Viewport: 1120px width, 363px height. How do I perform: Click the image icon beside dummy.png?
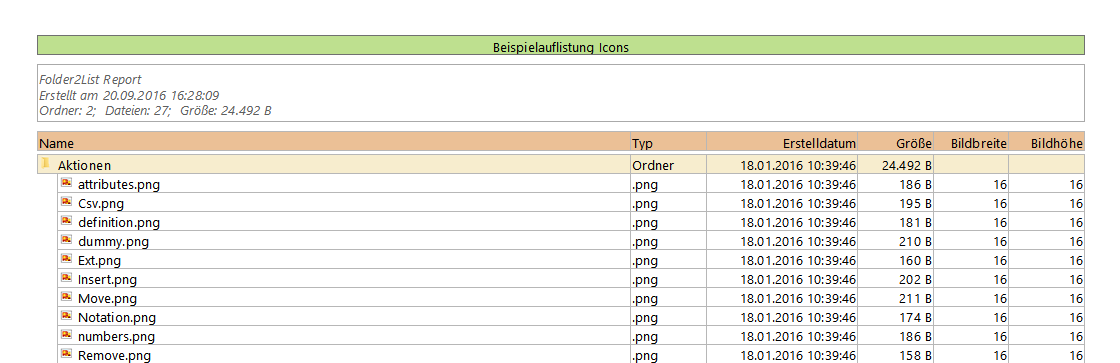pos(66,240)
